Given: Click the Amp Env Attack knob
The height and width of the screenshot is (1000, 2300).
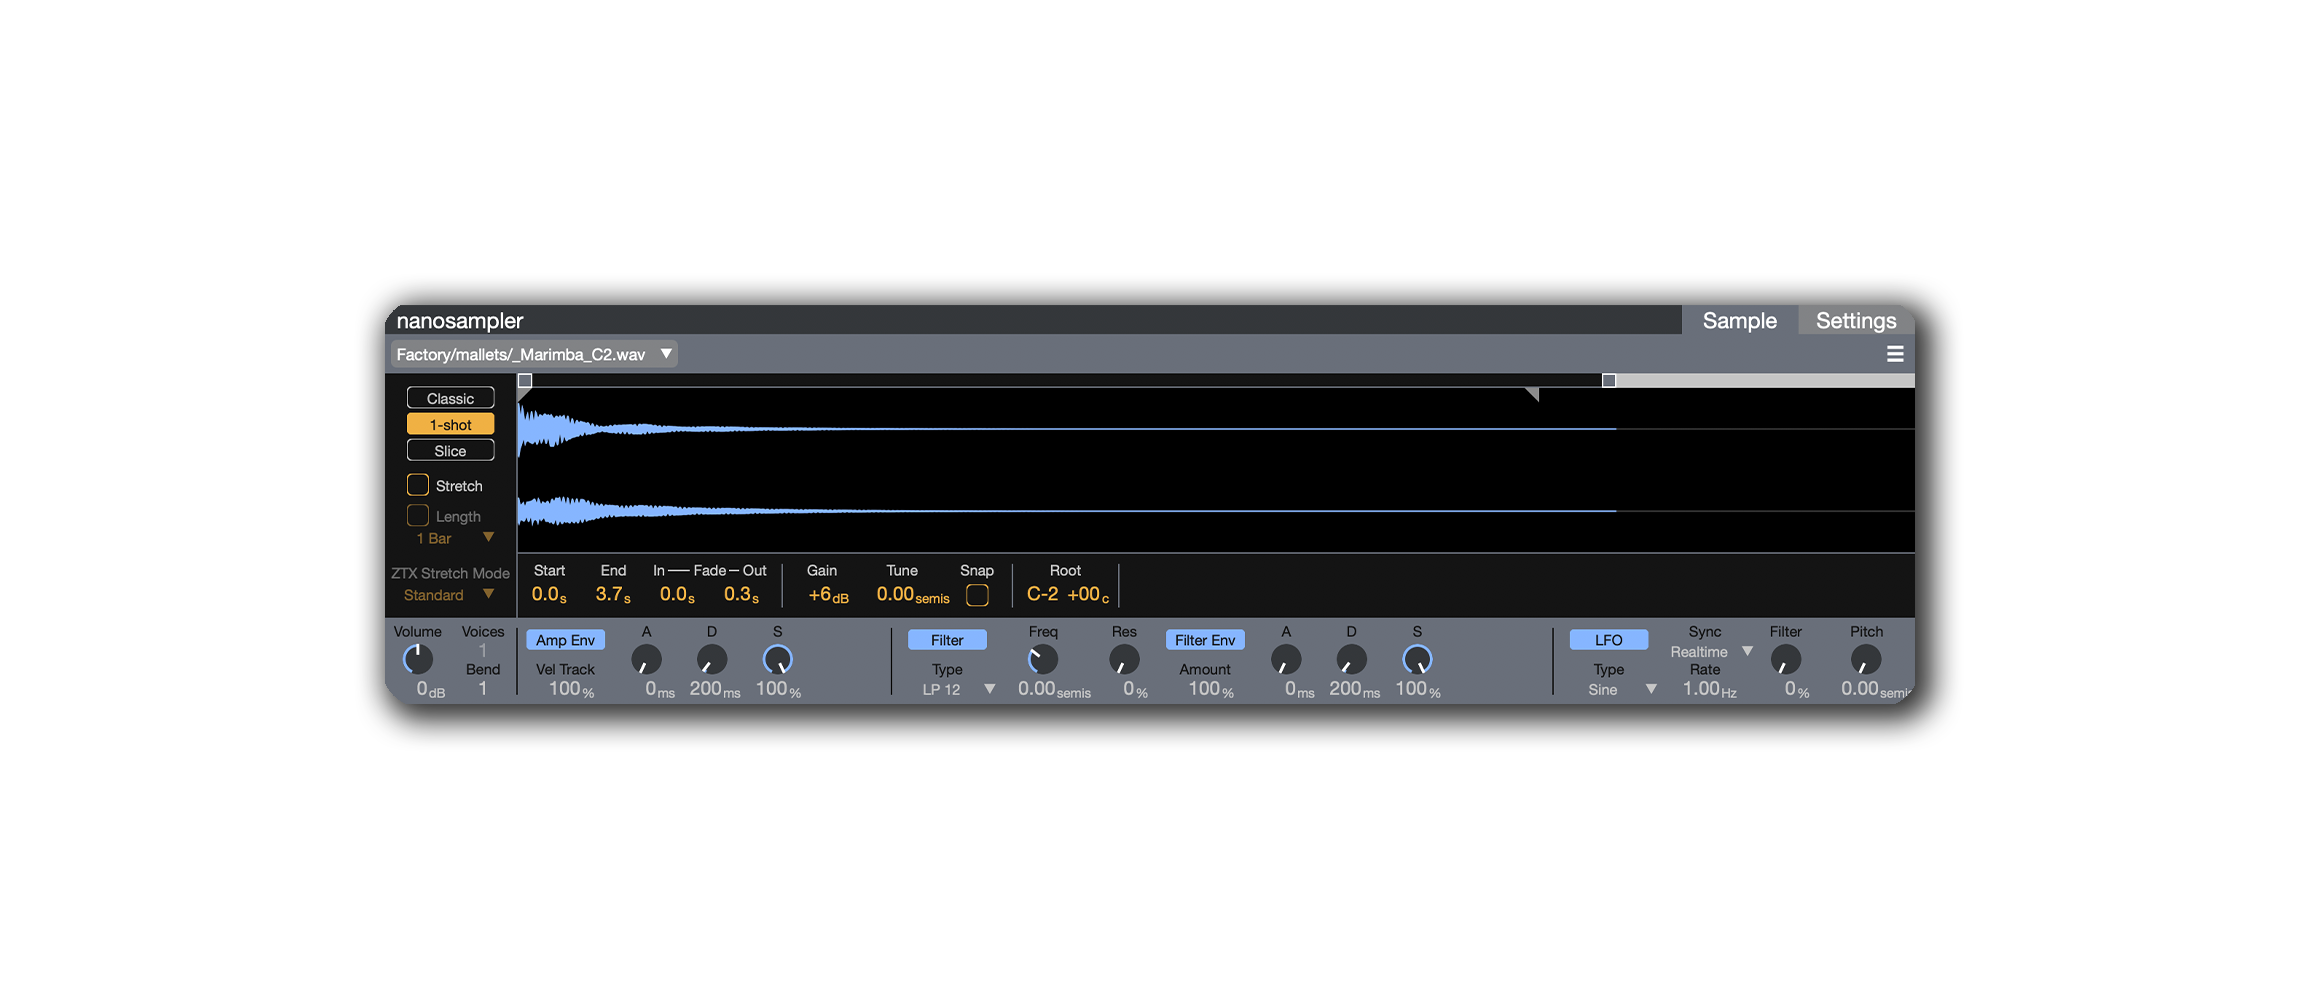Looking at the screenshot, I should [x=646, y=660].
